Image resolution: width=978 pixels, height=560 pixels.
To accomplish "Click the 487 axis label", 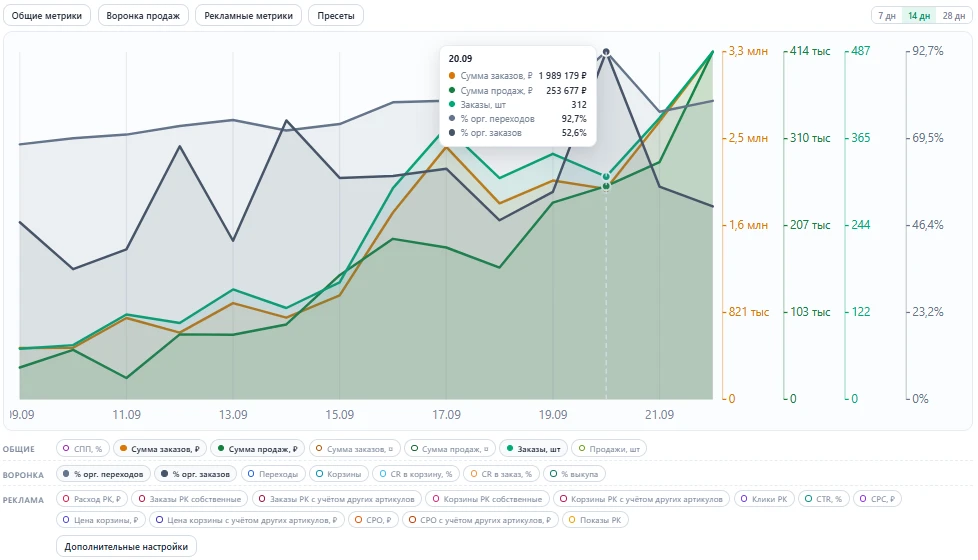I will tap(861, 51).
